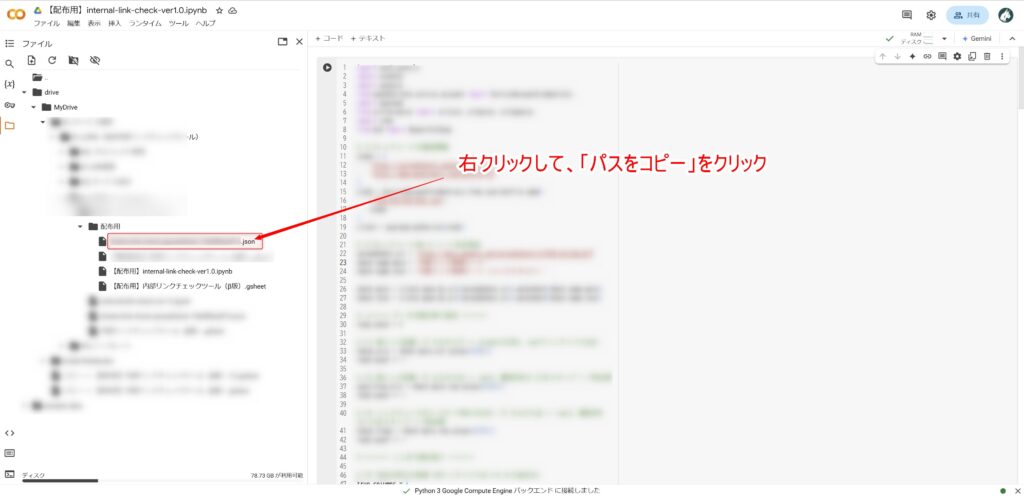Open the terminal icon in left sidebar
The image size is (1024, 497).
(9, 474)
